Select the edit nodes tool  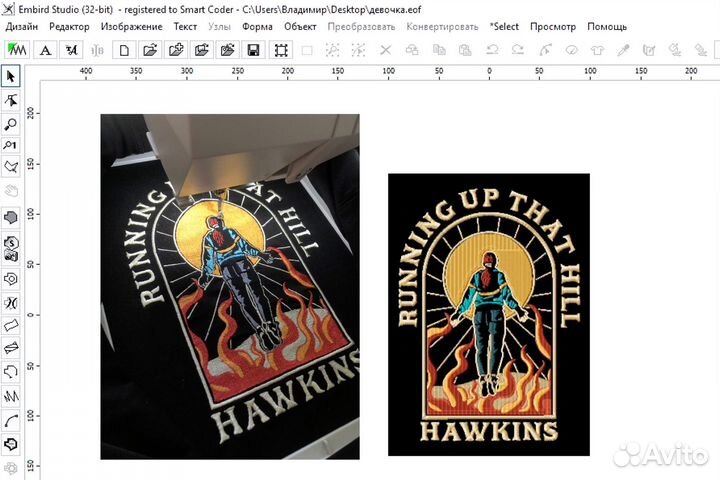(11, 101)
